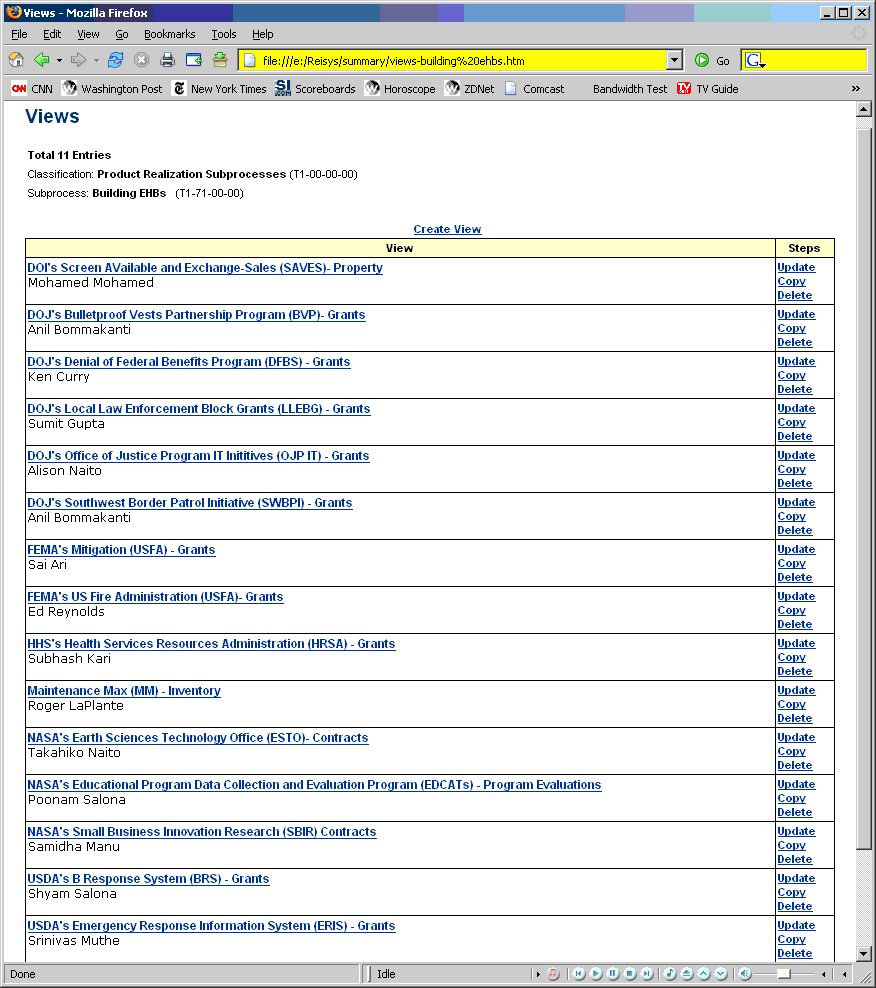The height and width of the screenshot is (988, 876).
Task: Expand the player panel using the small right arrow
Action: (x=538, y=974)
